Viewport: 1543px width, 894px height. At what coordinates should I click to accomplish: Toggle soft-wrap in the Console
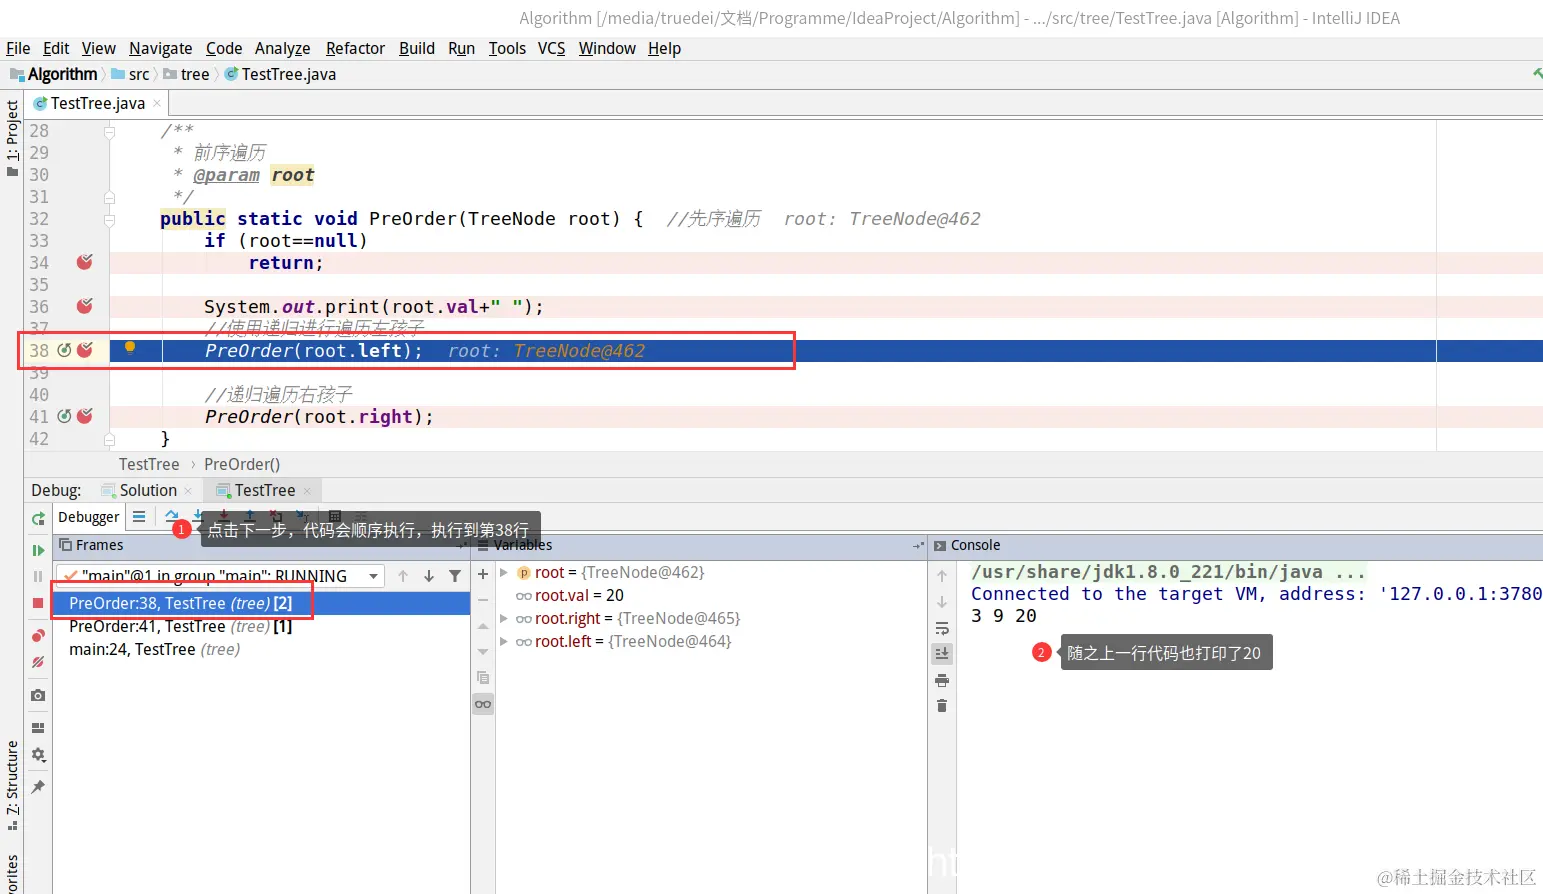[942, 628]
